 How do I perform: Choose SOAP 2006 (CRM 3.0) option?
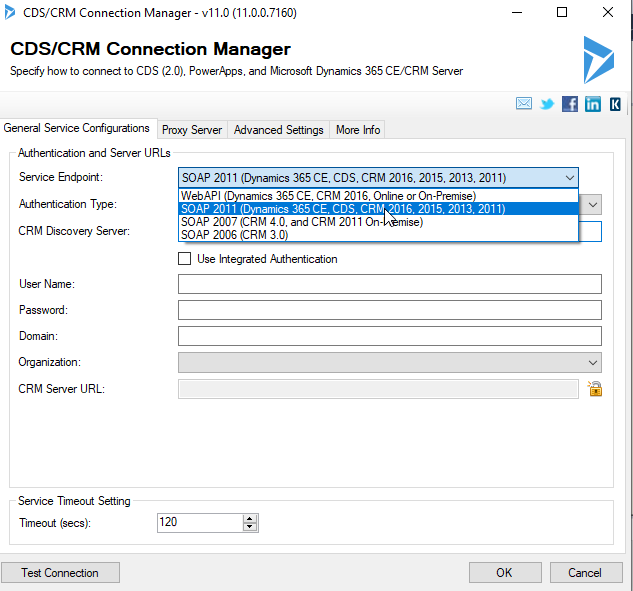tap(378, 235)
